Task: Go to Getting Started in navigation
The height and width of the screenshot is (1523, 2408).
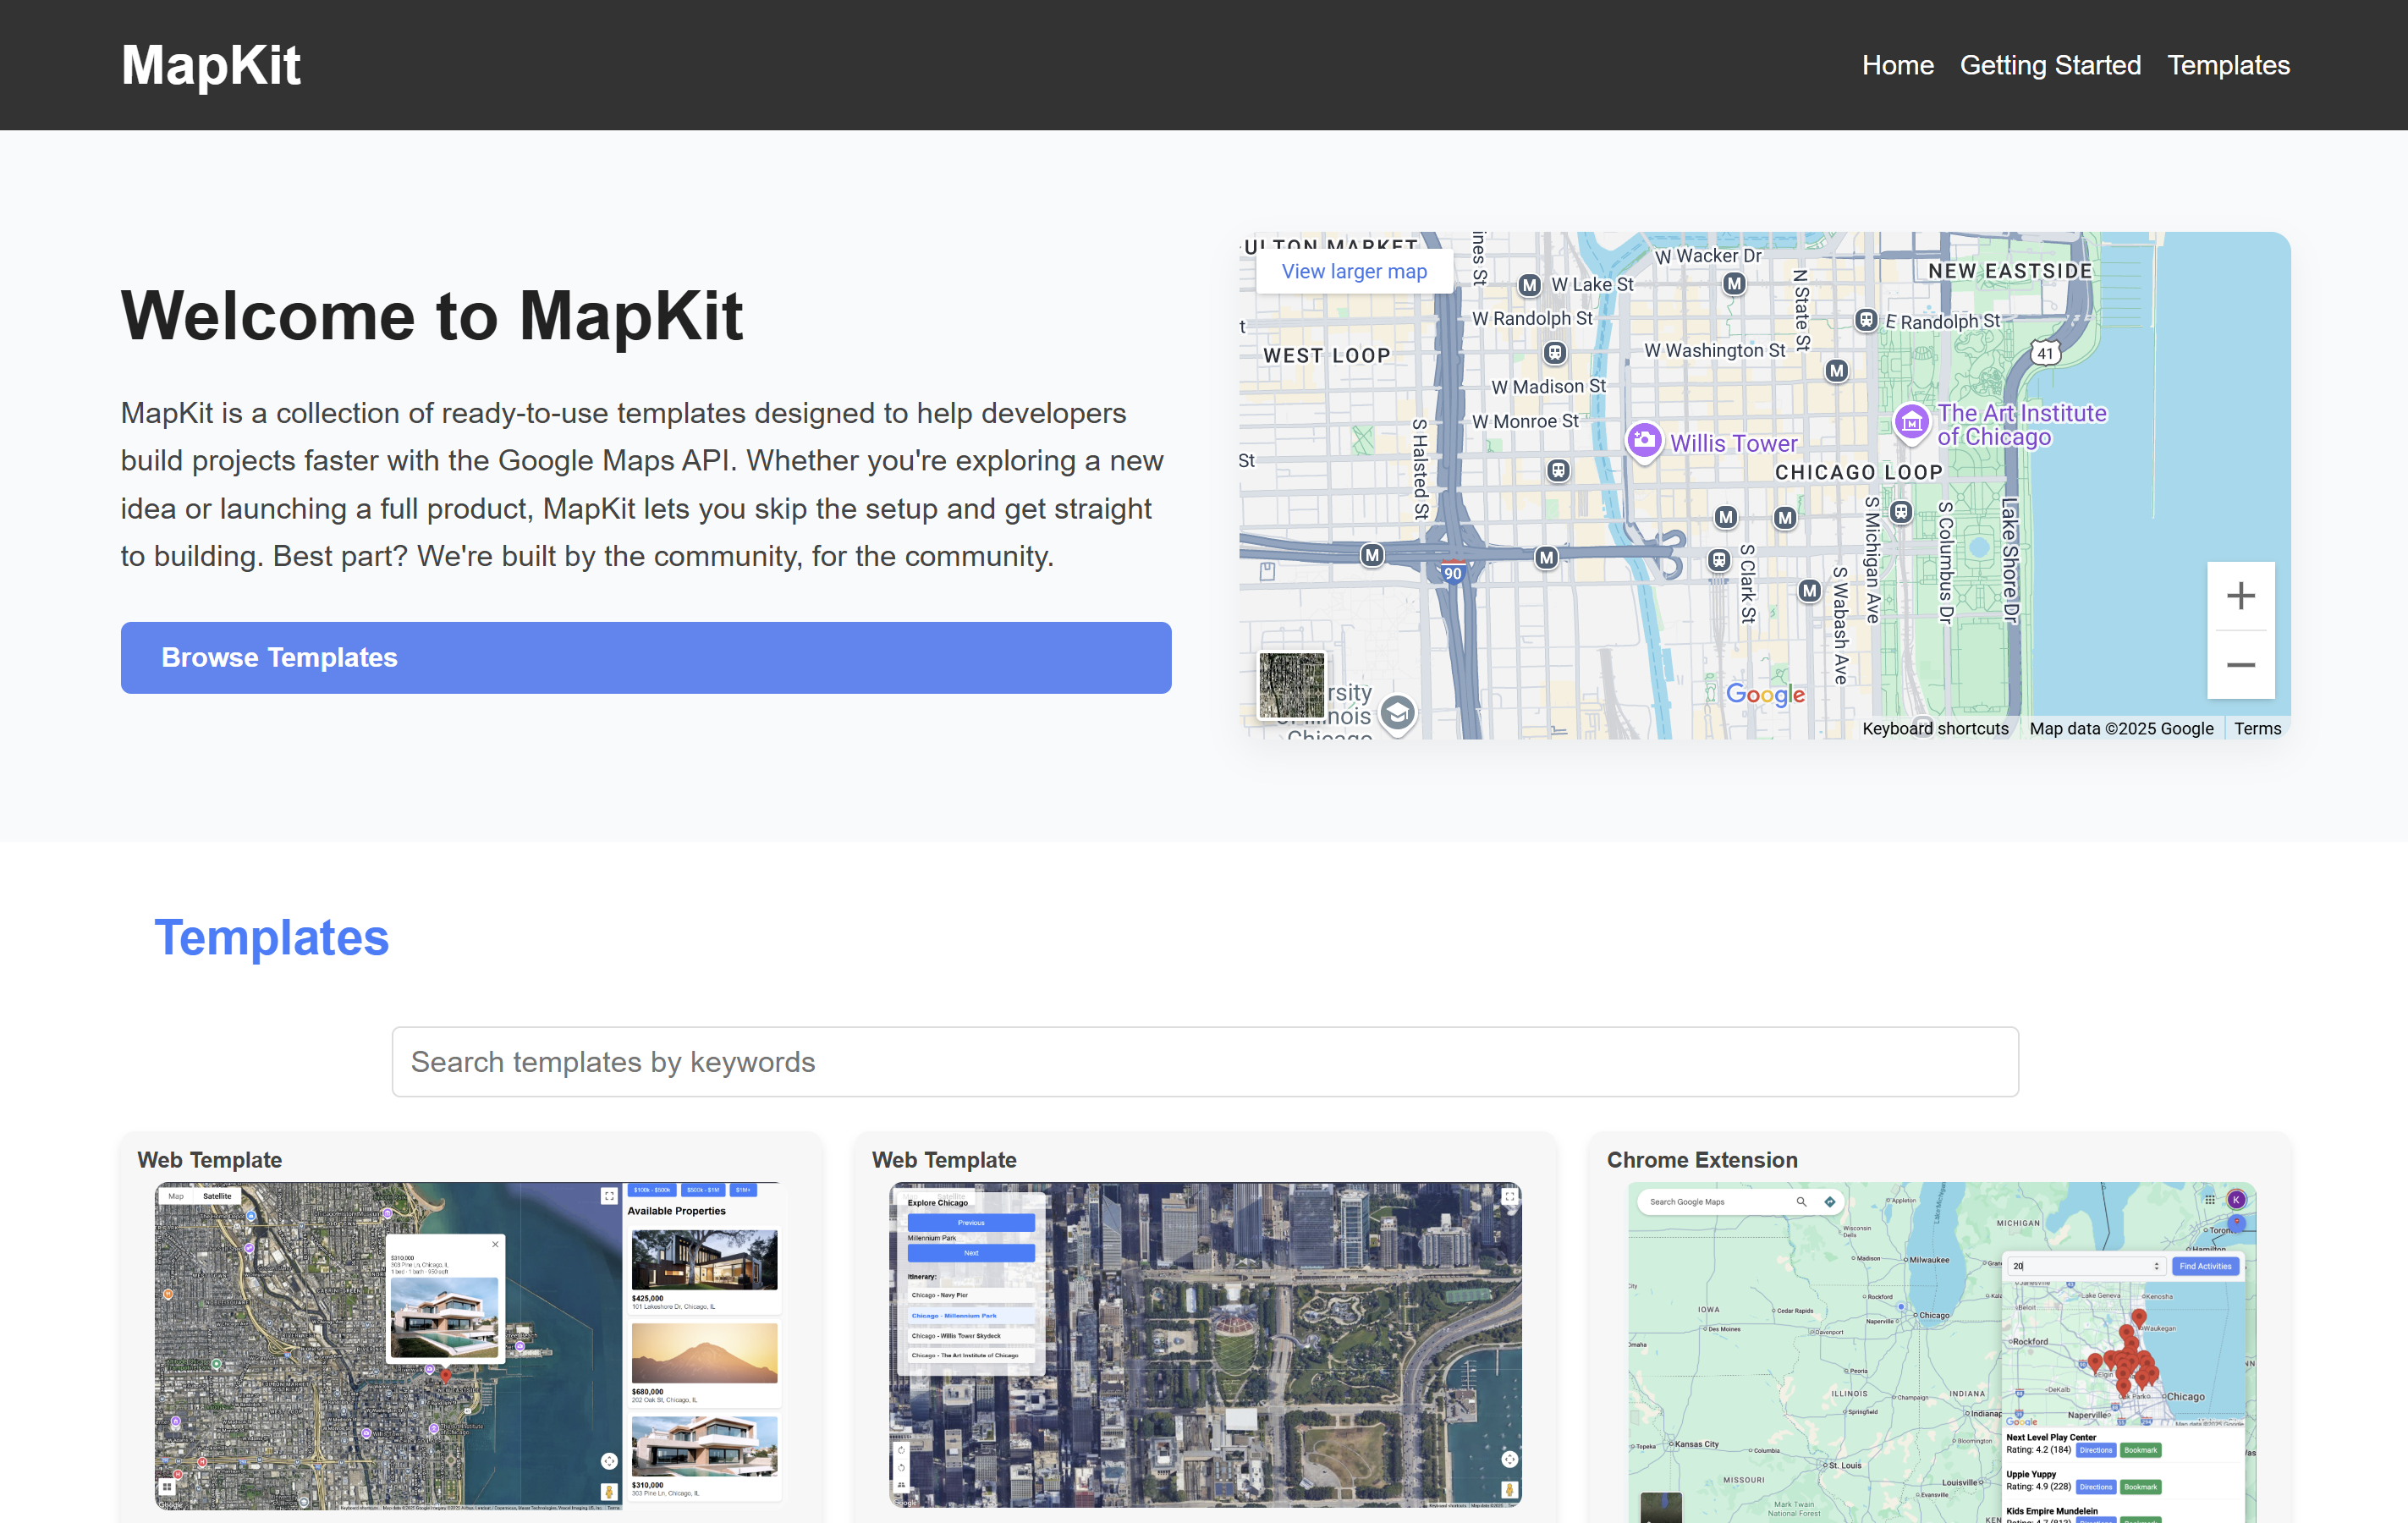Action: coord(2049,65)
